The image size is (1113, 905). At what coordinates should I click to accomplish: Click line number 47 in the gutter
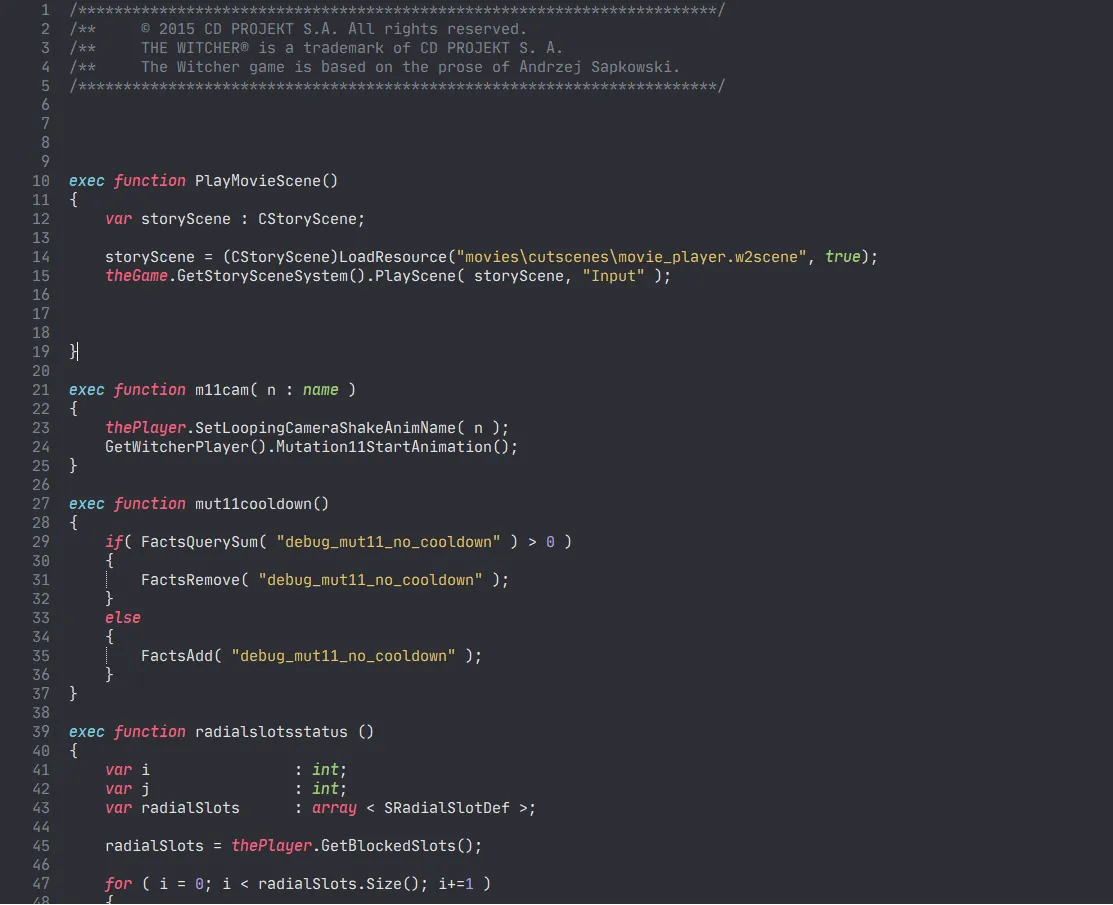[x=41, y=883]
